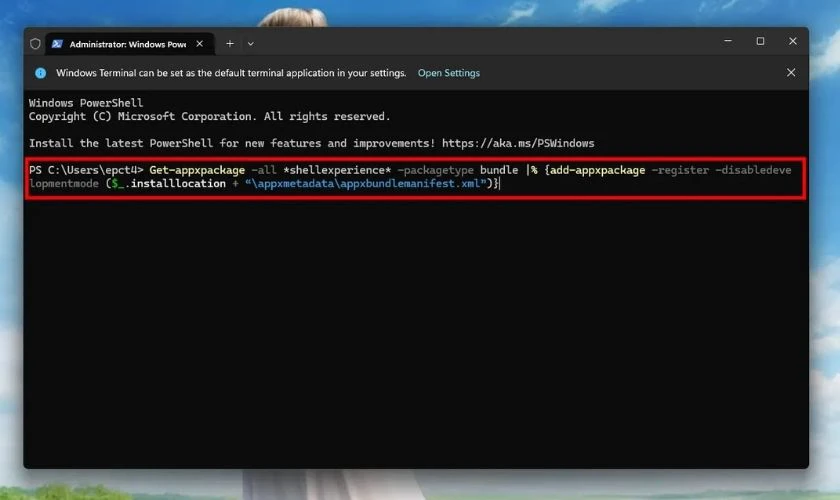
Task: Dismiss the default terminal notification bar
Action: tap(791, 72)
